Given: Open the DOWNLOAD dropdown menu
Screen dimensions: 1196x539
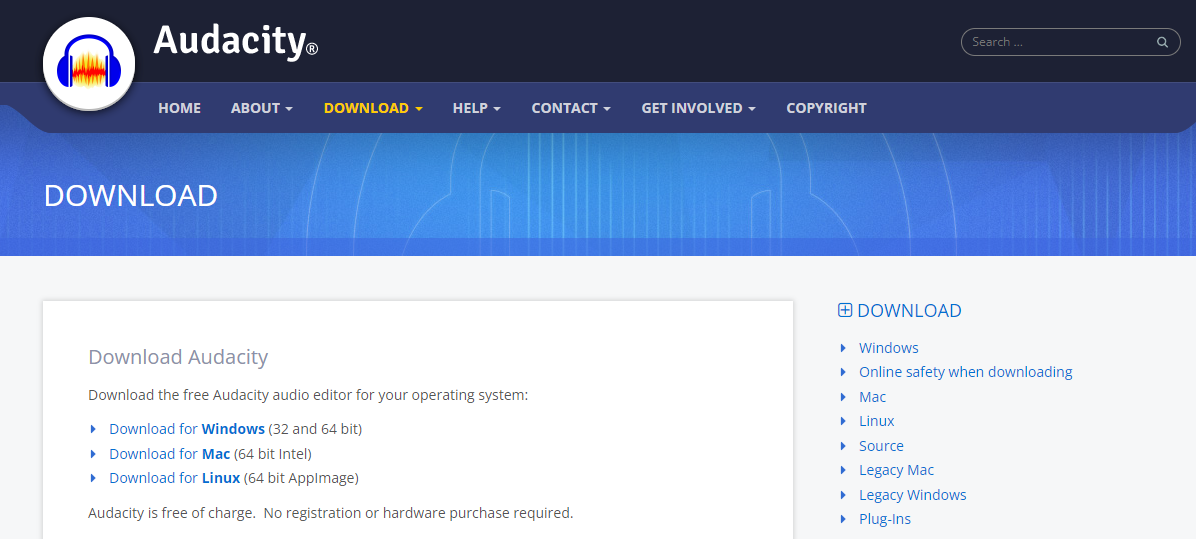Looking at the screenshot, I should 373,108.
